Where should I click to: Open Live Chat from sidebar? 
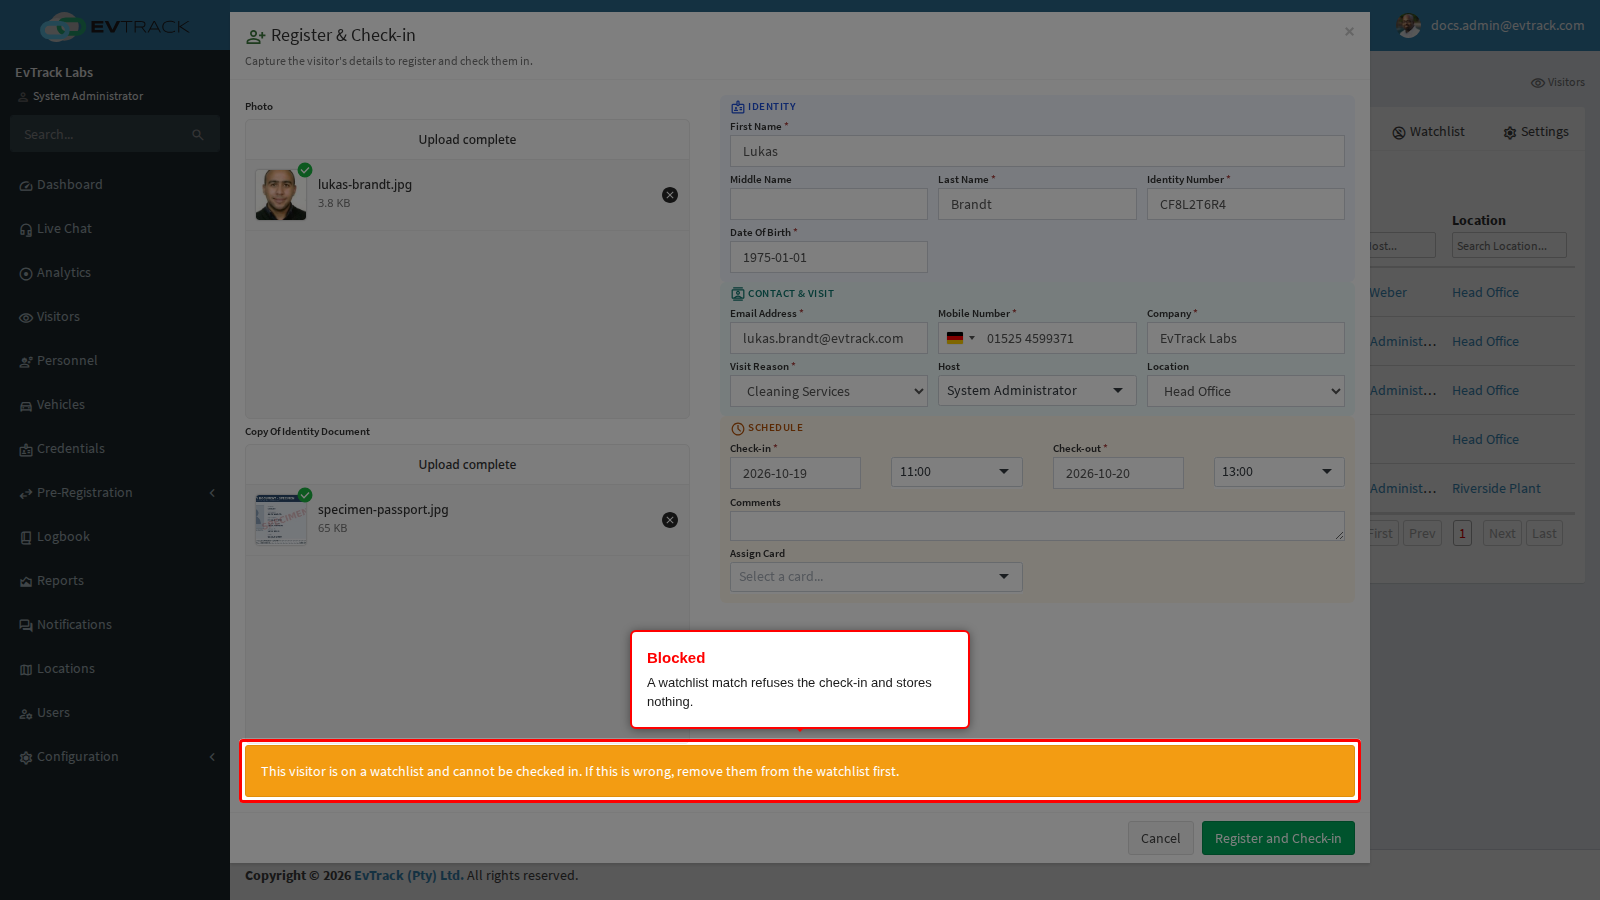pos(64,229)
